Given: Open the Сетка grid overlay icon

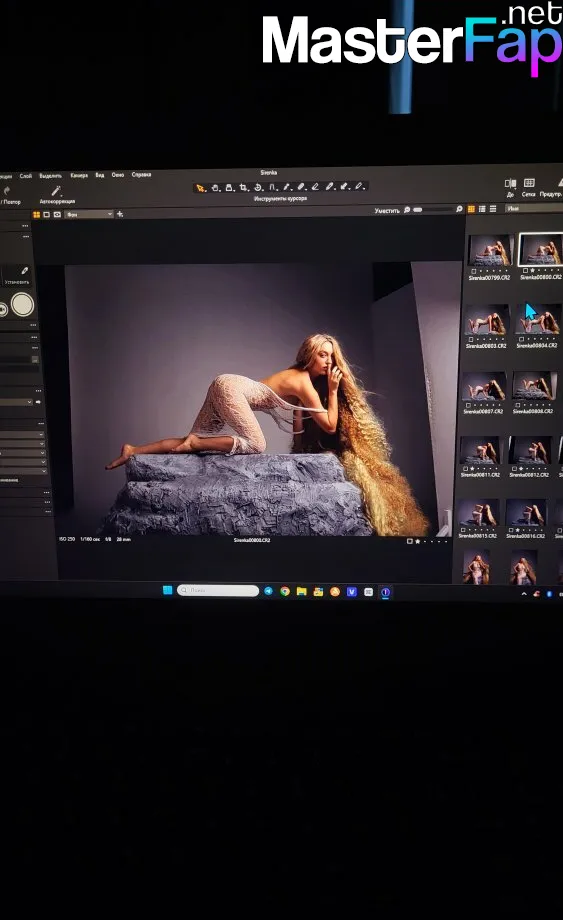Looking at the screenshot, I should [529, 183].
